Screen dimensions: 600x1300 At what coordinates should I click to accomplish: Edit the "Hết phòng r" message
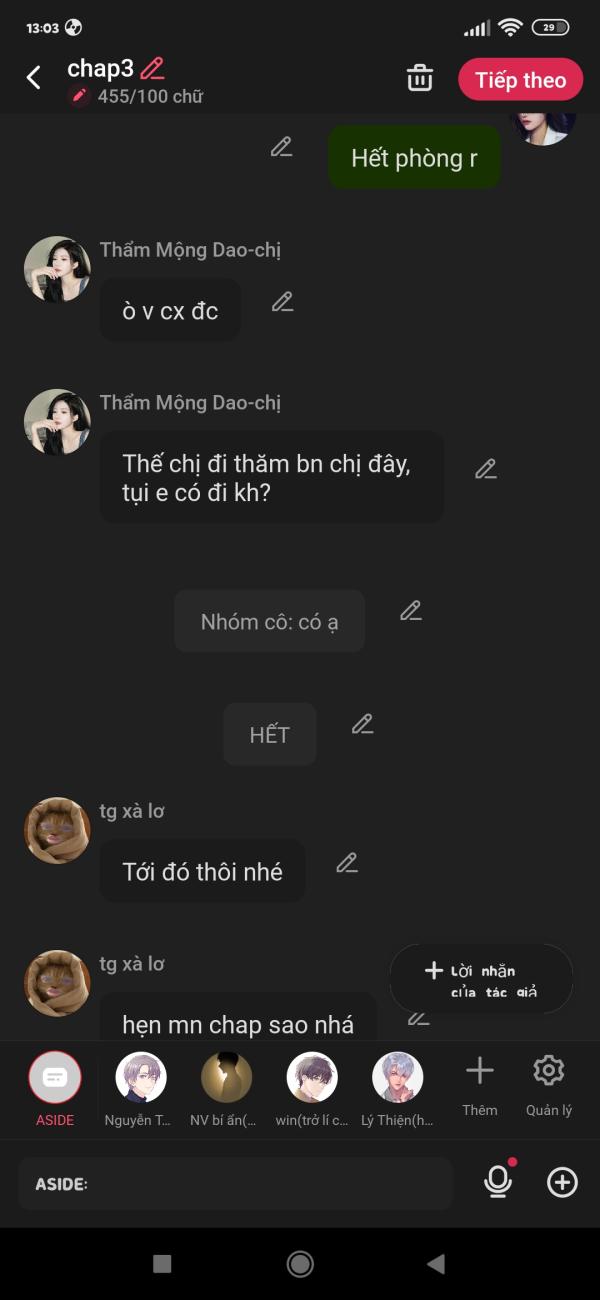click(281, 148)
